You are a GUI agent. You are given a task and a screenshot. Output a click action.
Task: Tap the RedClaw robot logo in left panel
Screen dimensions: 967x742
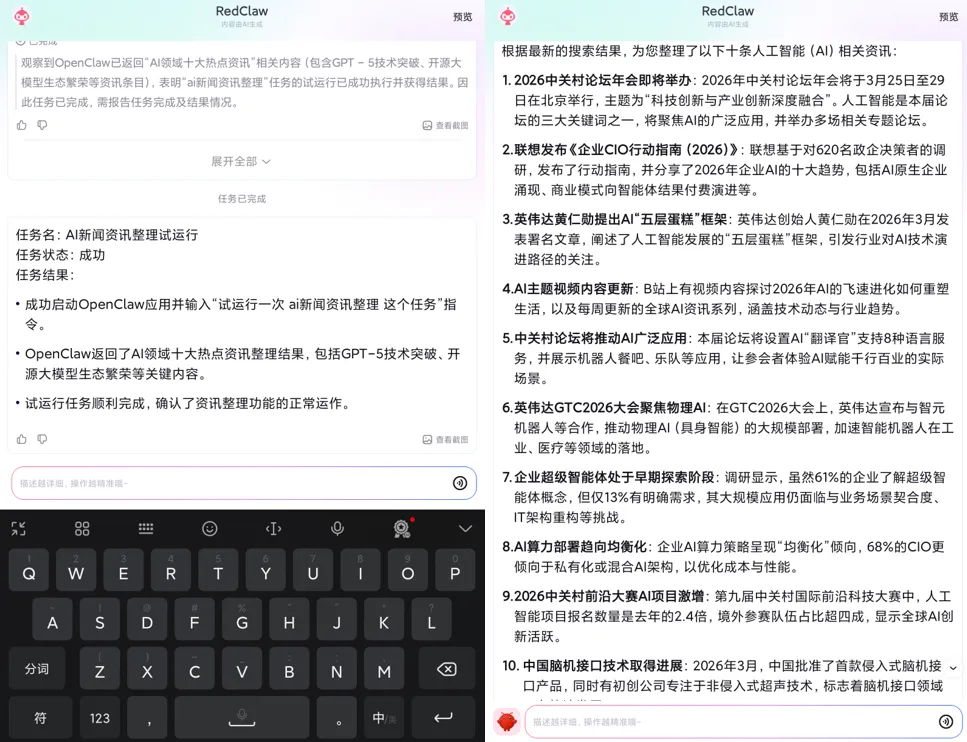pyautogui.click(x=22, y=16)
